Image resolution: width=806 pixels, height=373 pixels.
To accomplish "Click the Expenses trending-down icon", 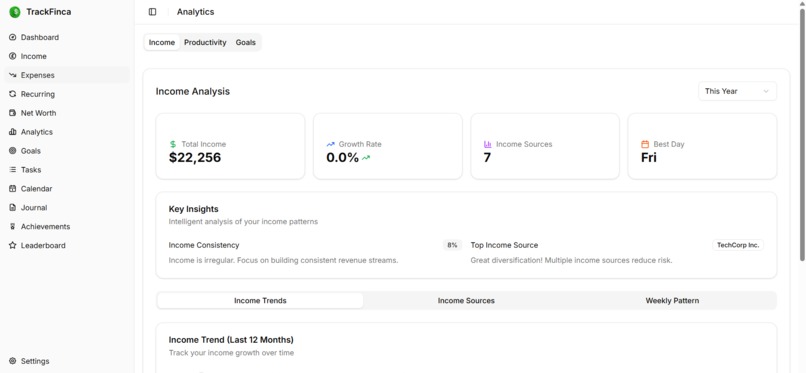I will pos(13,75).
